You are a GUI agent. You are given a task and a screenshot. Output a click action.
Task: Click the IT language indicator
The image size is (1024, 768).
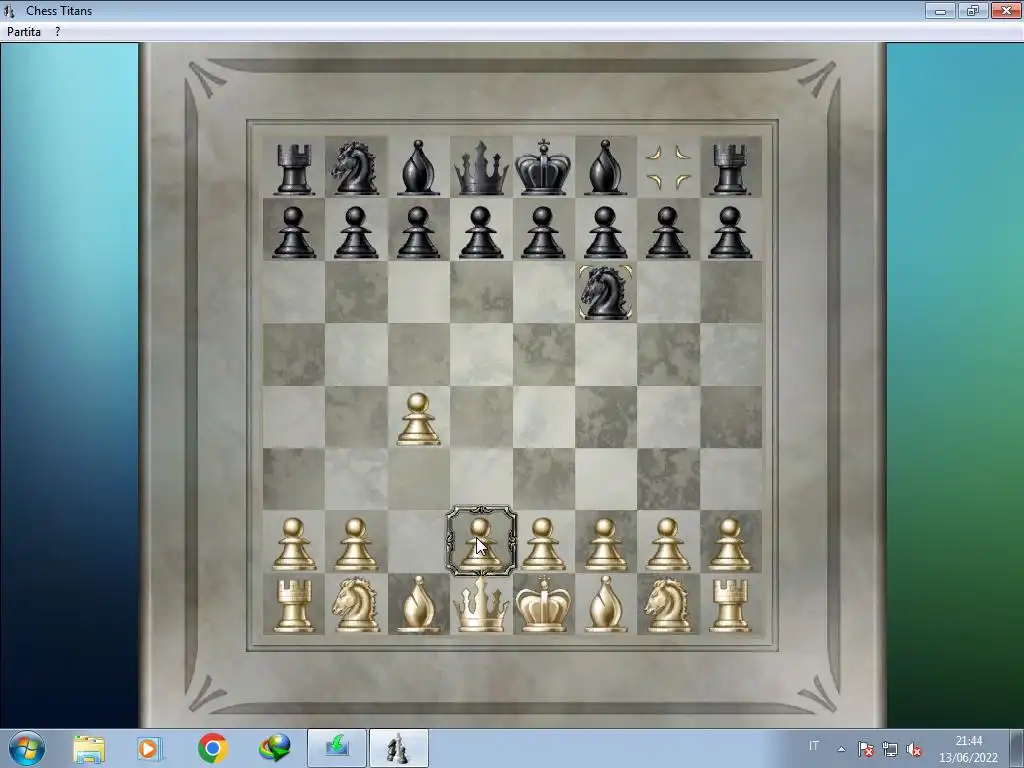click(814, 746)
